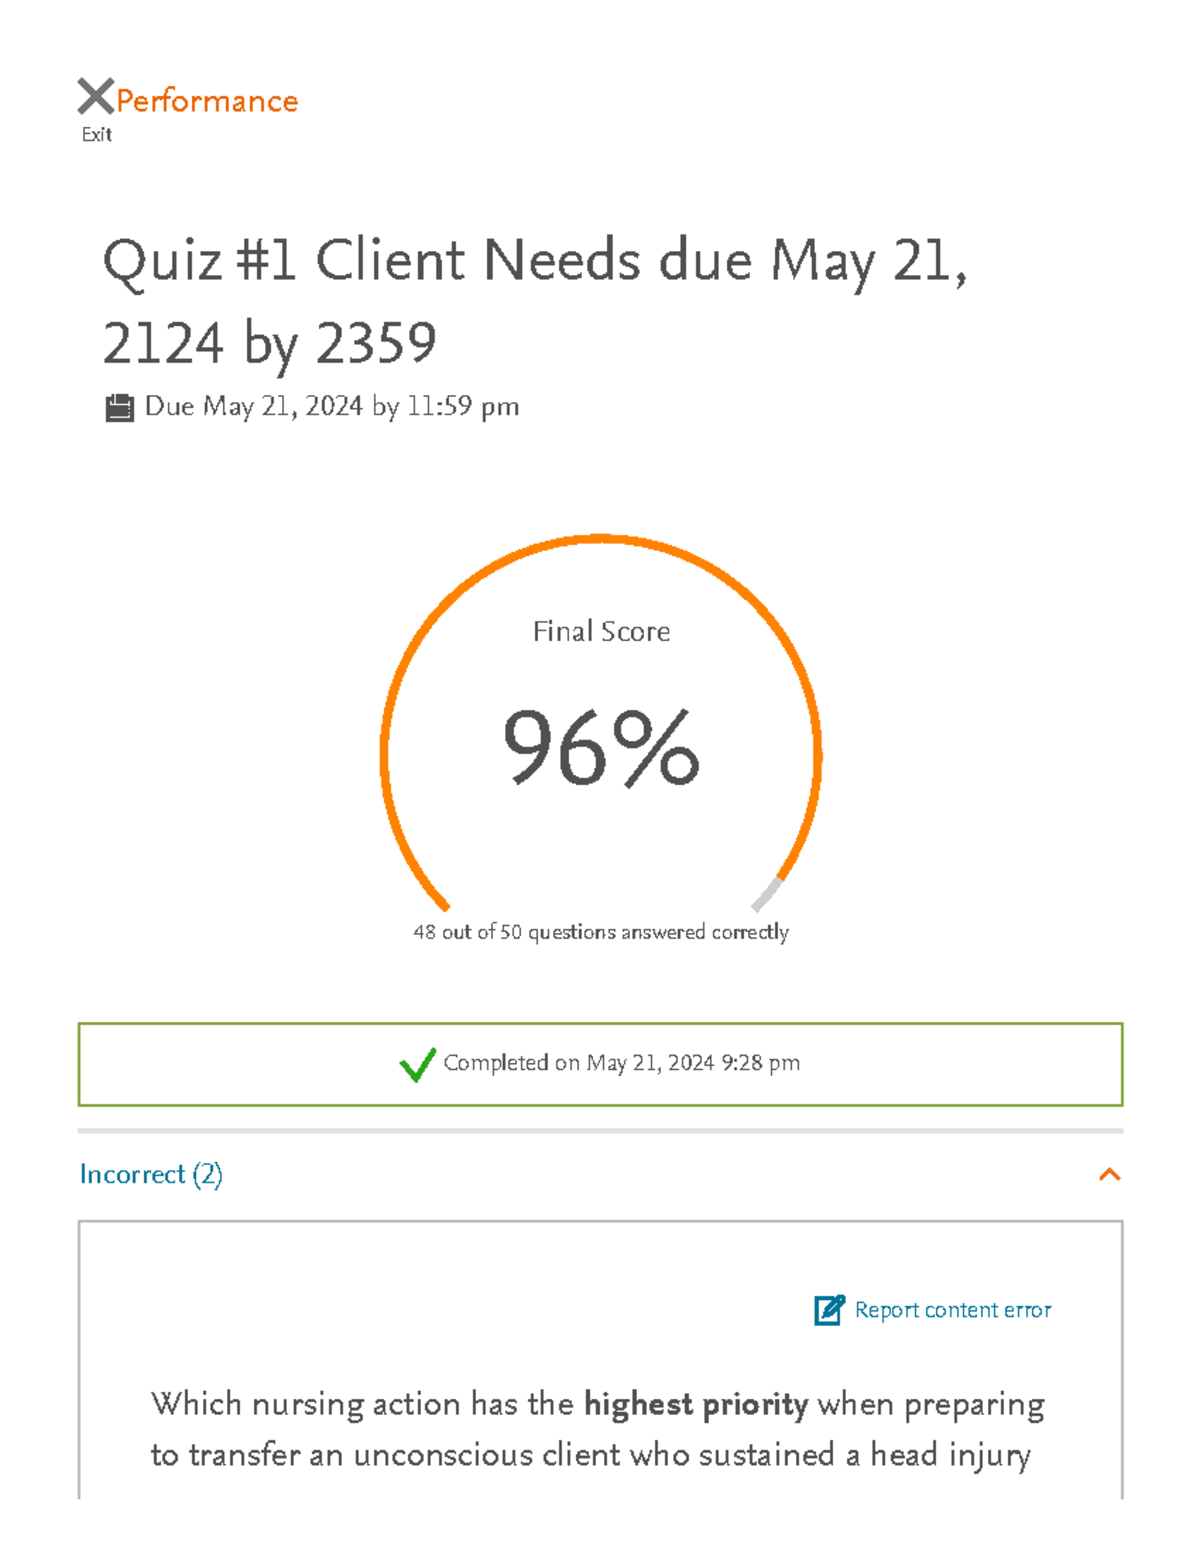This screenshot has width=1200, height=1553.
Task: Click the green checkmark completion icon
Action: point(419,1065)
